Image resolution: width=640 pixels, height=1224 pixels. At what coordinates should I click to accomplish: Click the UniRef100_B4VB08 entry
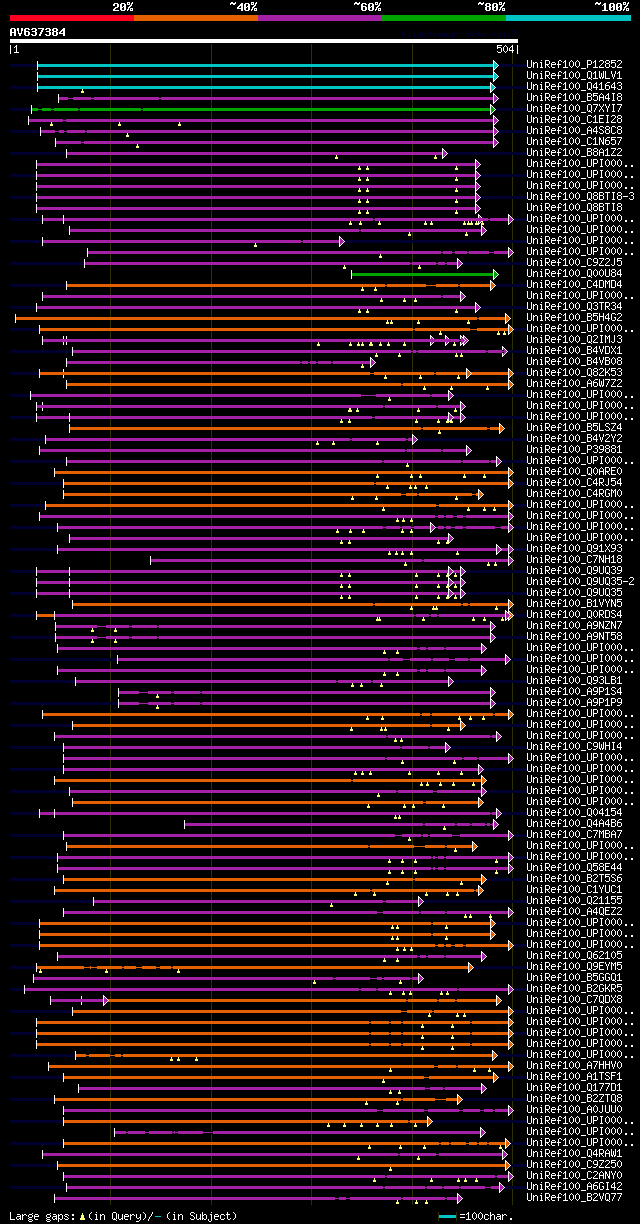[575, 361]
